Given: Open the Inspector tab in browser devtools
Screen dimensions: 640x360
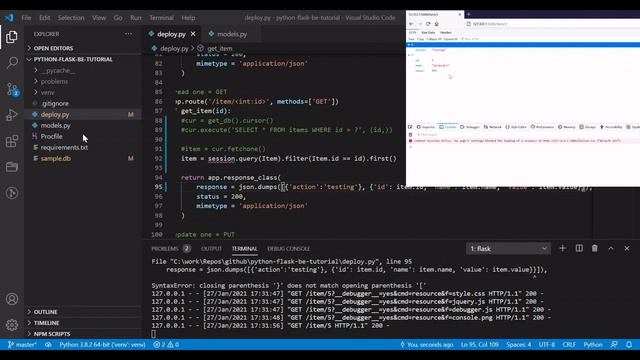Looking at the screenshot, I should [x=426, y=127].
